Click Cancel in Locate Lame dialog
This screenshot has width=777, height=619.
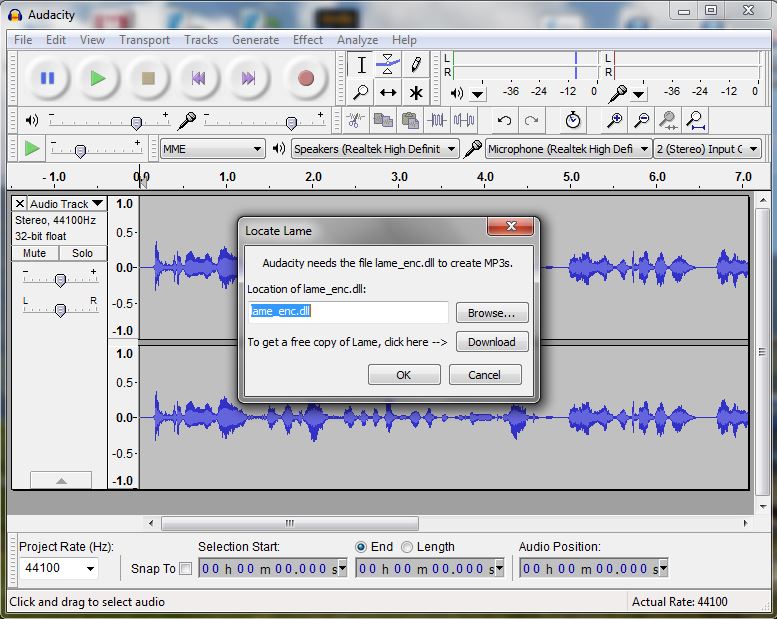tap(485, 375)
